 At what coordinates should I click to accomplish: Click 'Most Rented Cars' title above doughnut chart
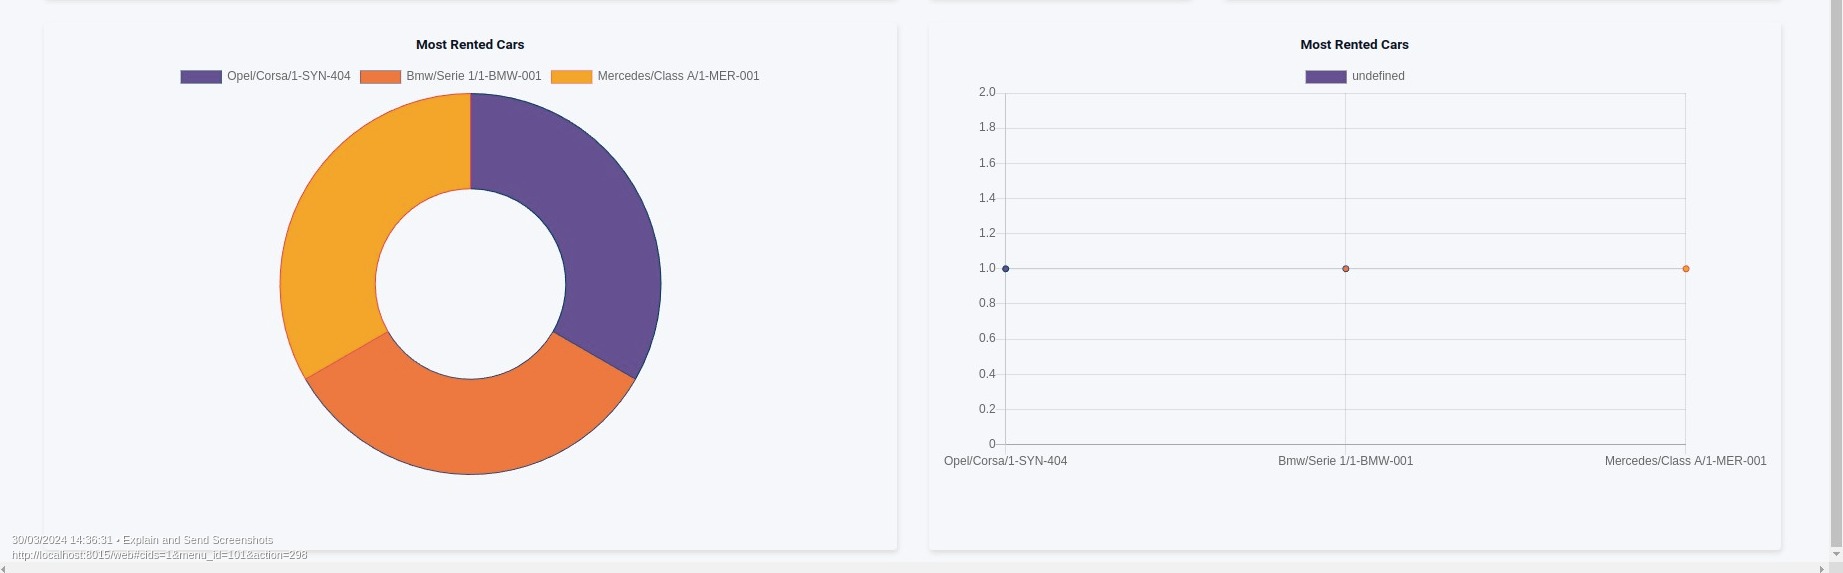470,45
